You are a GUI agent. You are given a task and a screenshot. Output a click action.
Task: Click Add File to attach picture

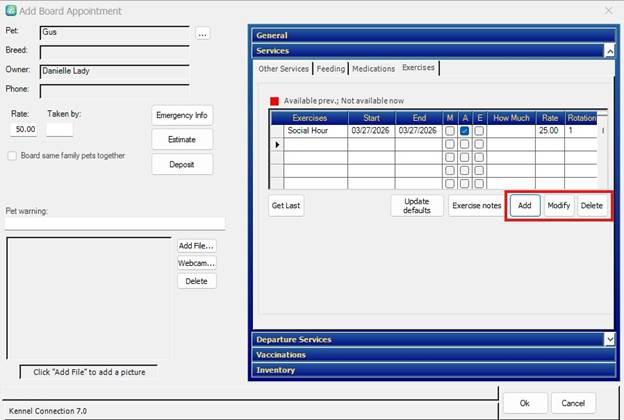196,246
